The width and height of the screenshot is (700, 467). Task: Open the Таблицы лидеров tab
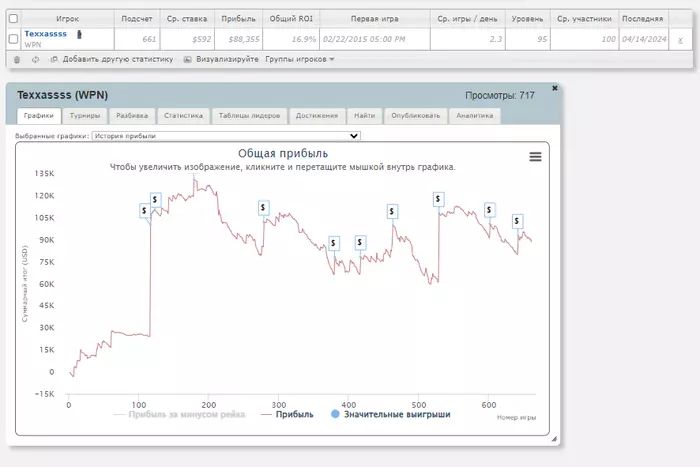coord(250,116)
